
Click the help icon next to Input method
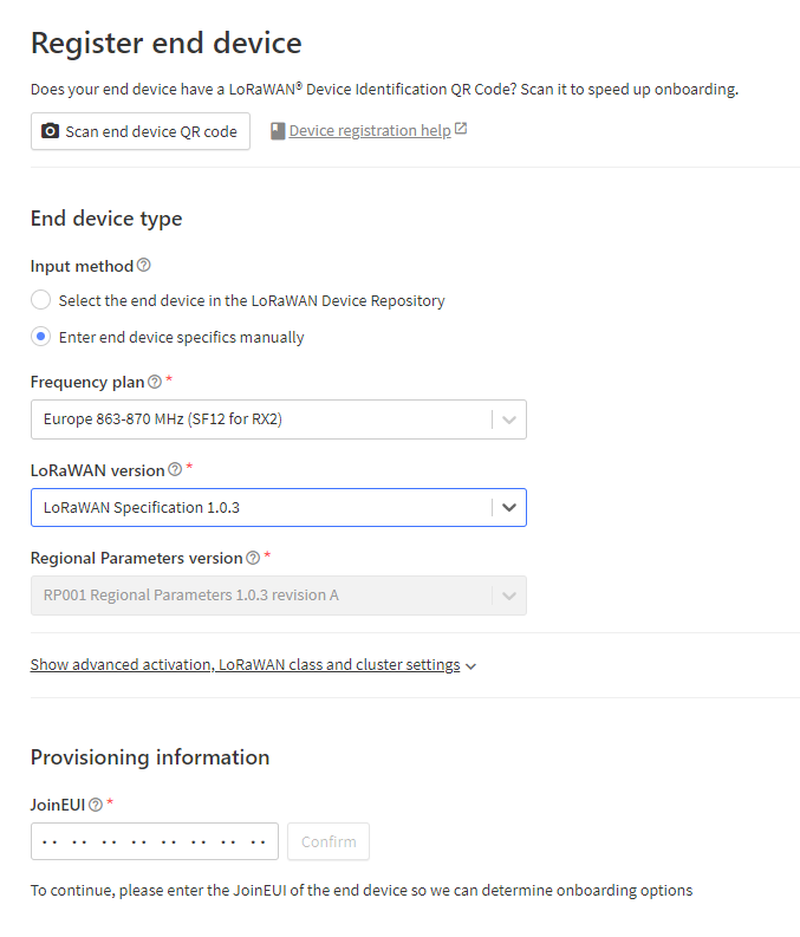coord(144,266)
